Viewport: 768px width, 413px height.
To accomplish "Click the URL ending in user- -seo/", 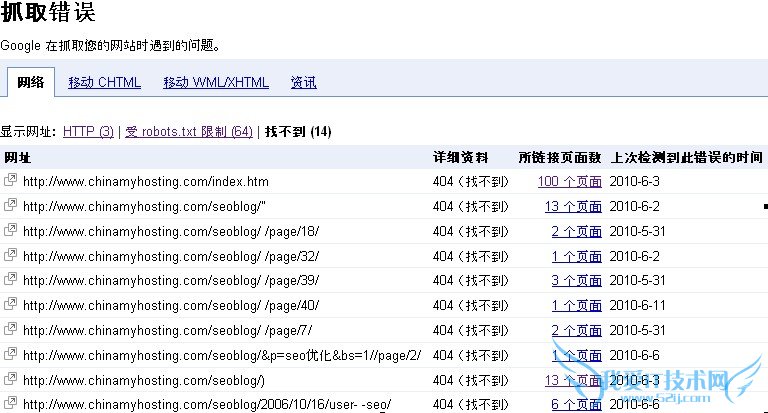I will [207, 405].
